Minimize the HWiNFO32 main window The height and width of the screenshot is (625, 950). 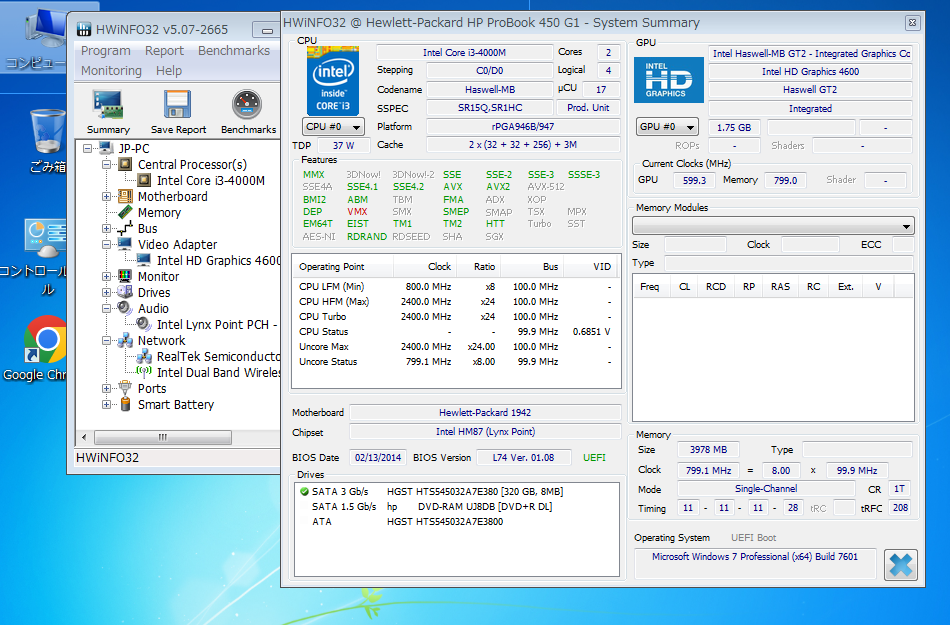point(267,30)
